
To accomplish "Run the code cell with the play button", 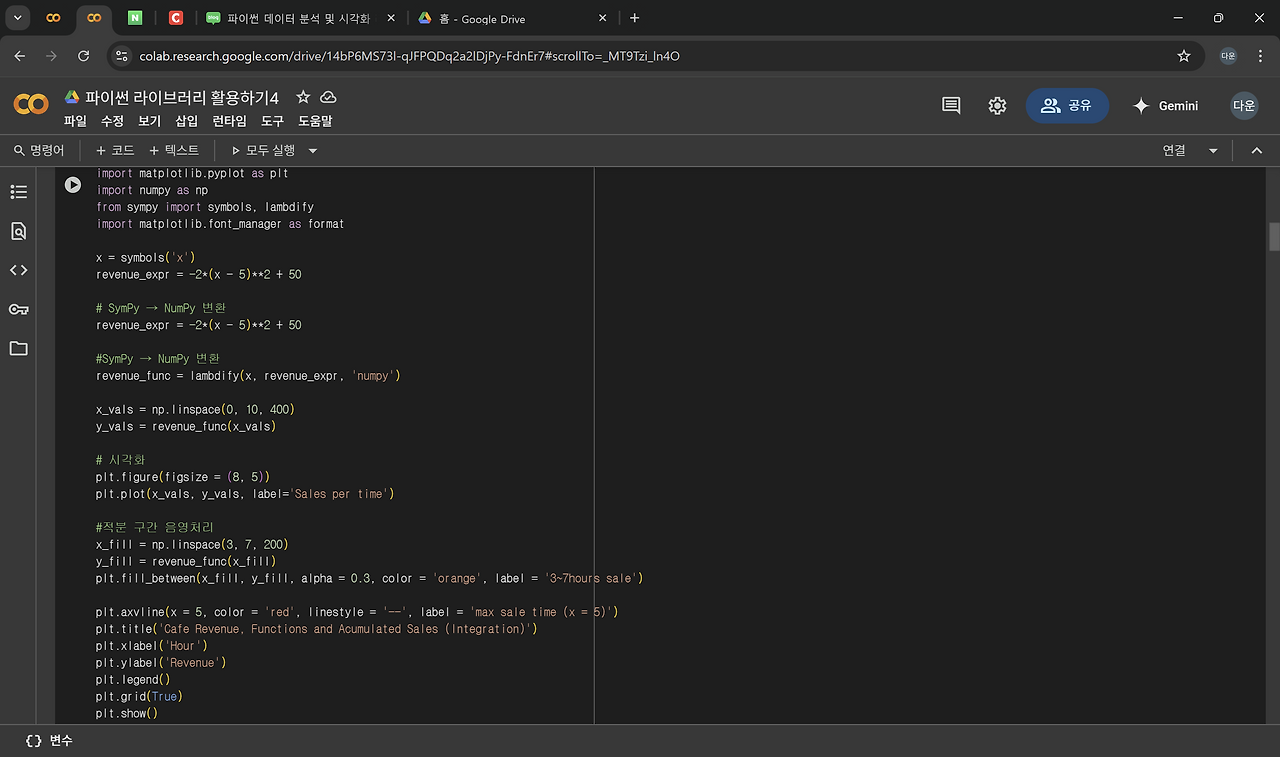I will tap(73, 185).
